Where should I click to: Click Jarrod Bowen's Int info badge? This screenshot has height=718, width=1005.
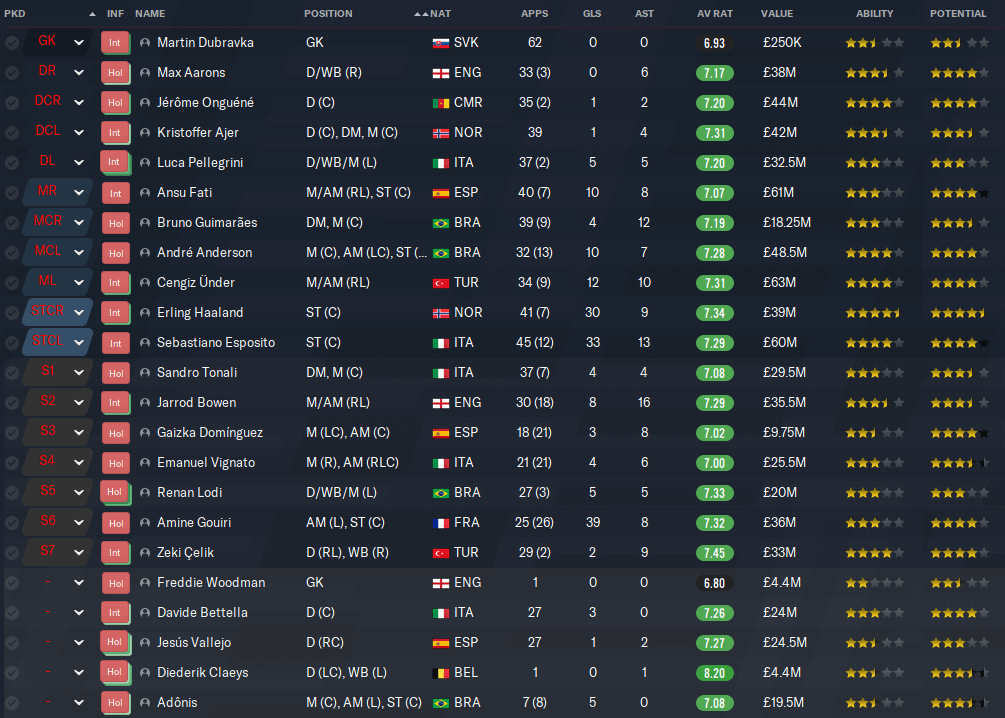[x=115, y=403]
